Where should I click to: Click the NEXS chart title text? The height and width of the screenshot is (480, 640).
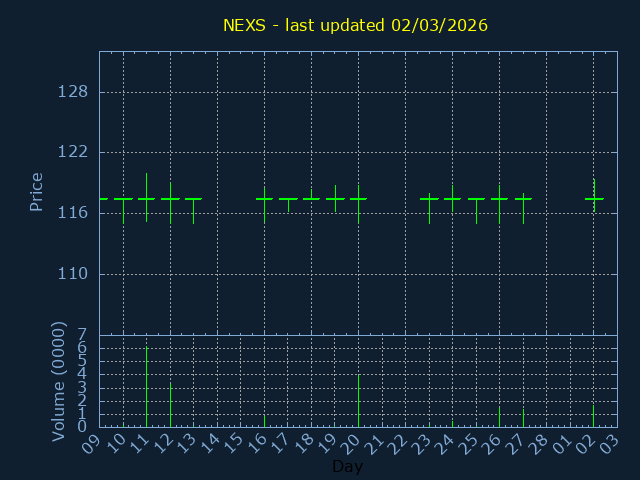(x=355, y=24)
